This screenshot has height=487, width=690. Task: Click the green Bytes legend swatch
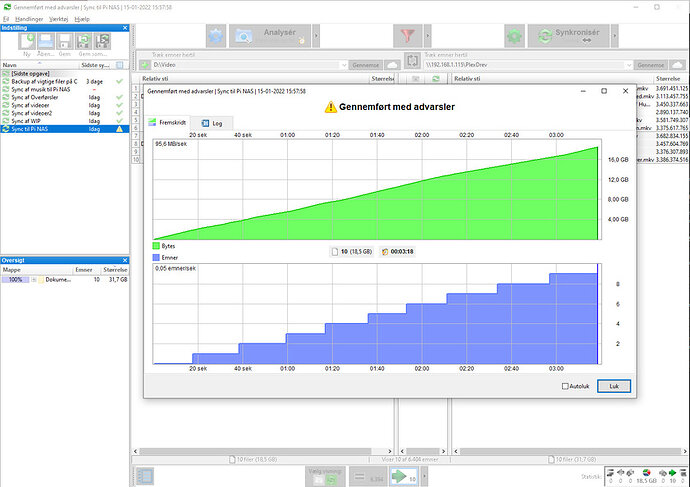(x=156, y=246)
